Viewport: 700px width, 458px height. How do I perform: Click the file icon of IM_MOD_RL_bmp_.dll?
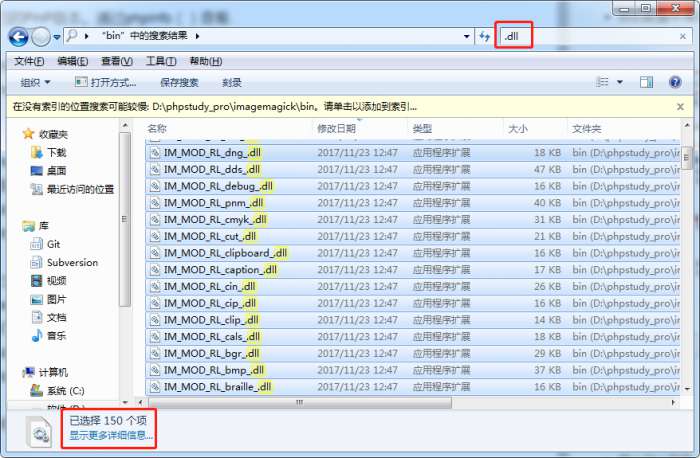point(154,371)
